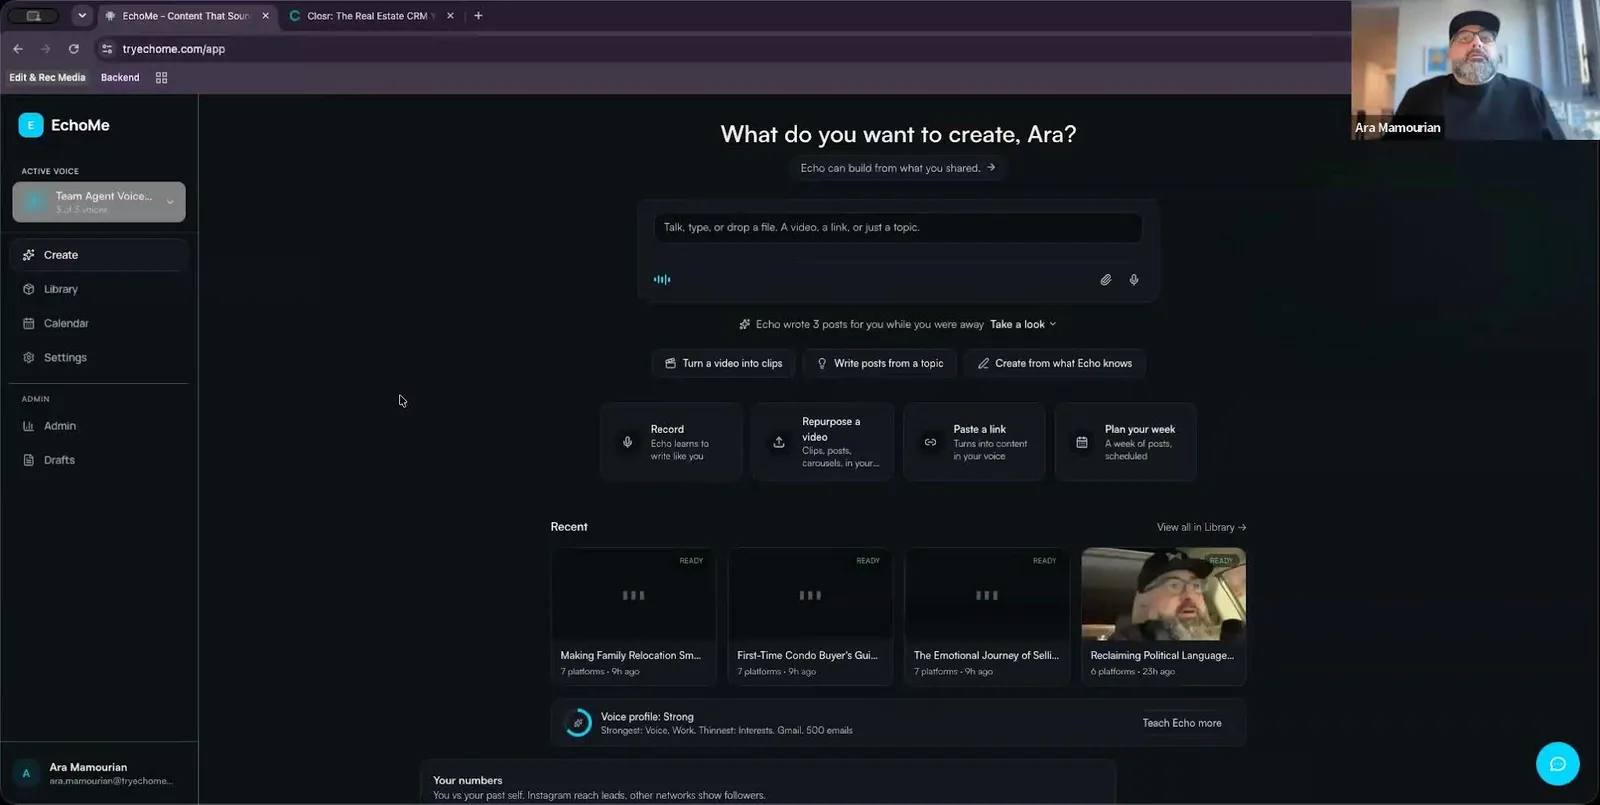Click the Voice profile strength ring icon
Screen dimensions: 1600x805
(578, 723)
